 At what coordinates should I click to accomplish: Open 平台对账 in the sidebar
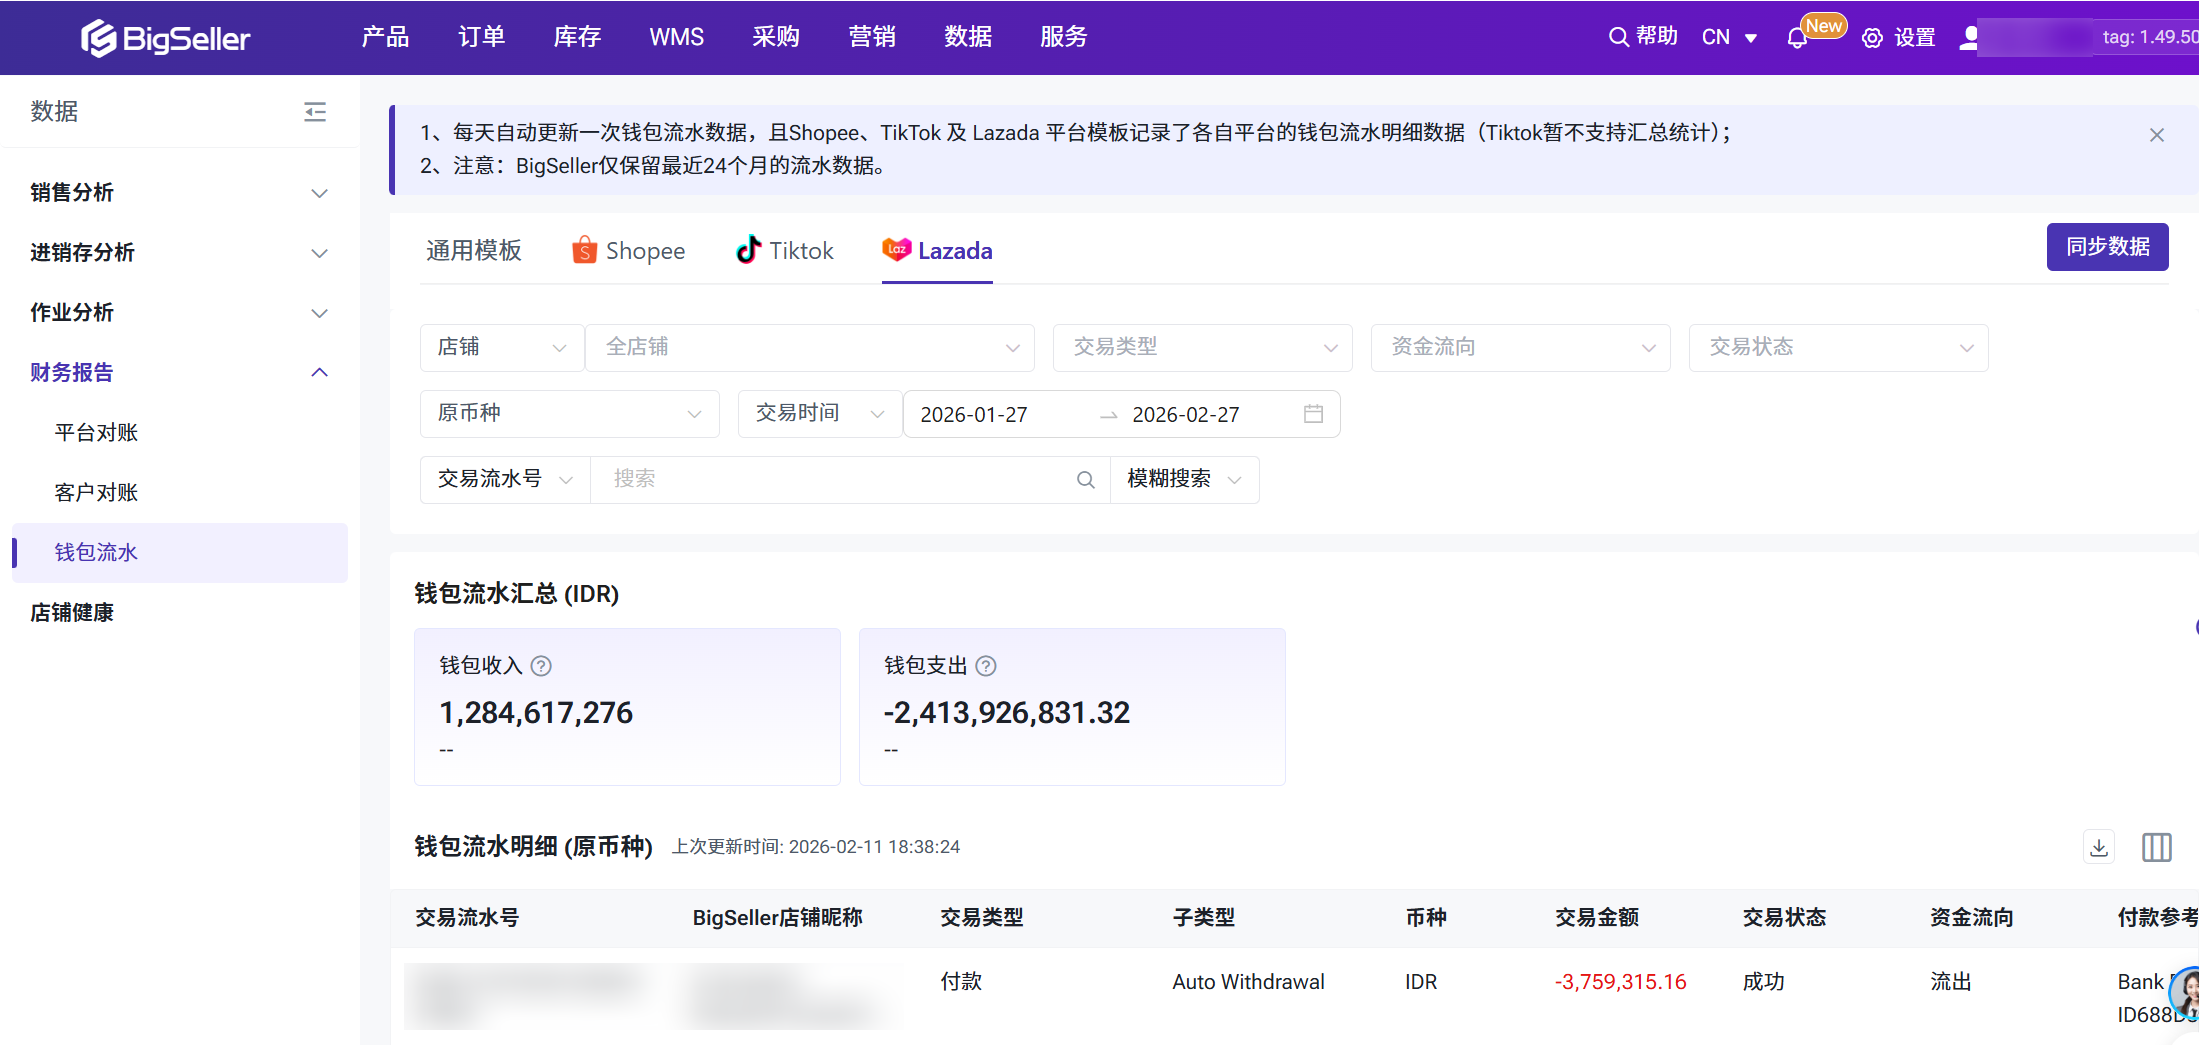(96, 433)
